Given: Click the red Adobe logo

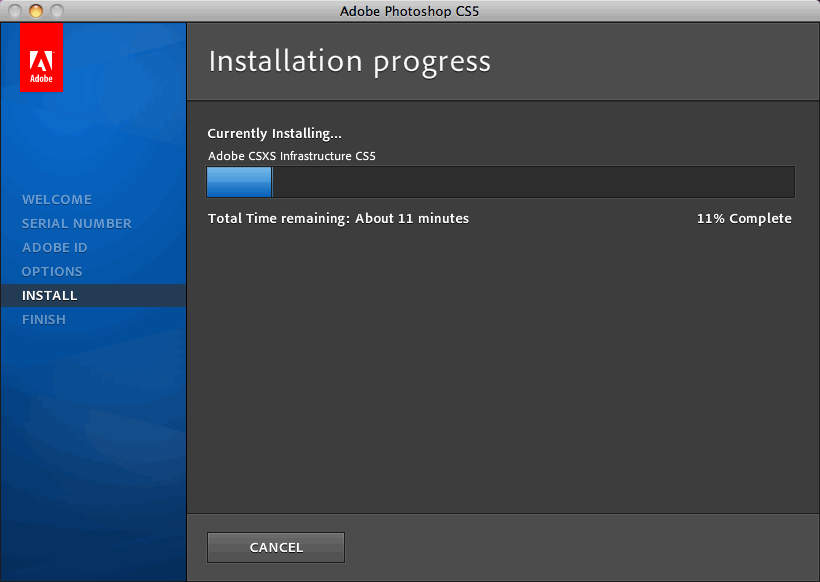Looking at the screenshot, I should (x=41, y=58).
